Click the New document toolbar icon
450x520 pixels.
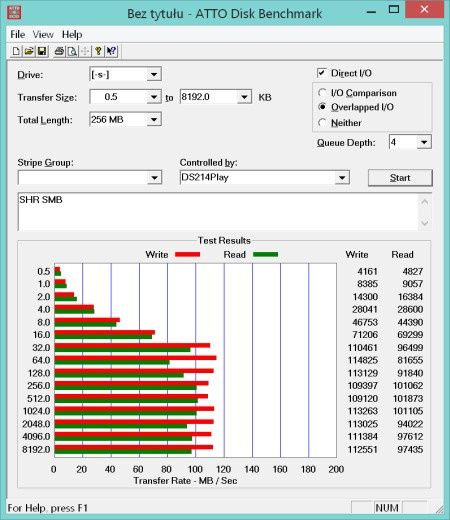pos(16,51)
